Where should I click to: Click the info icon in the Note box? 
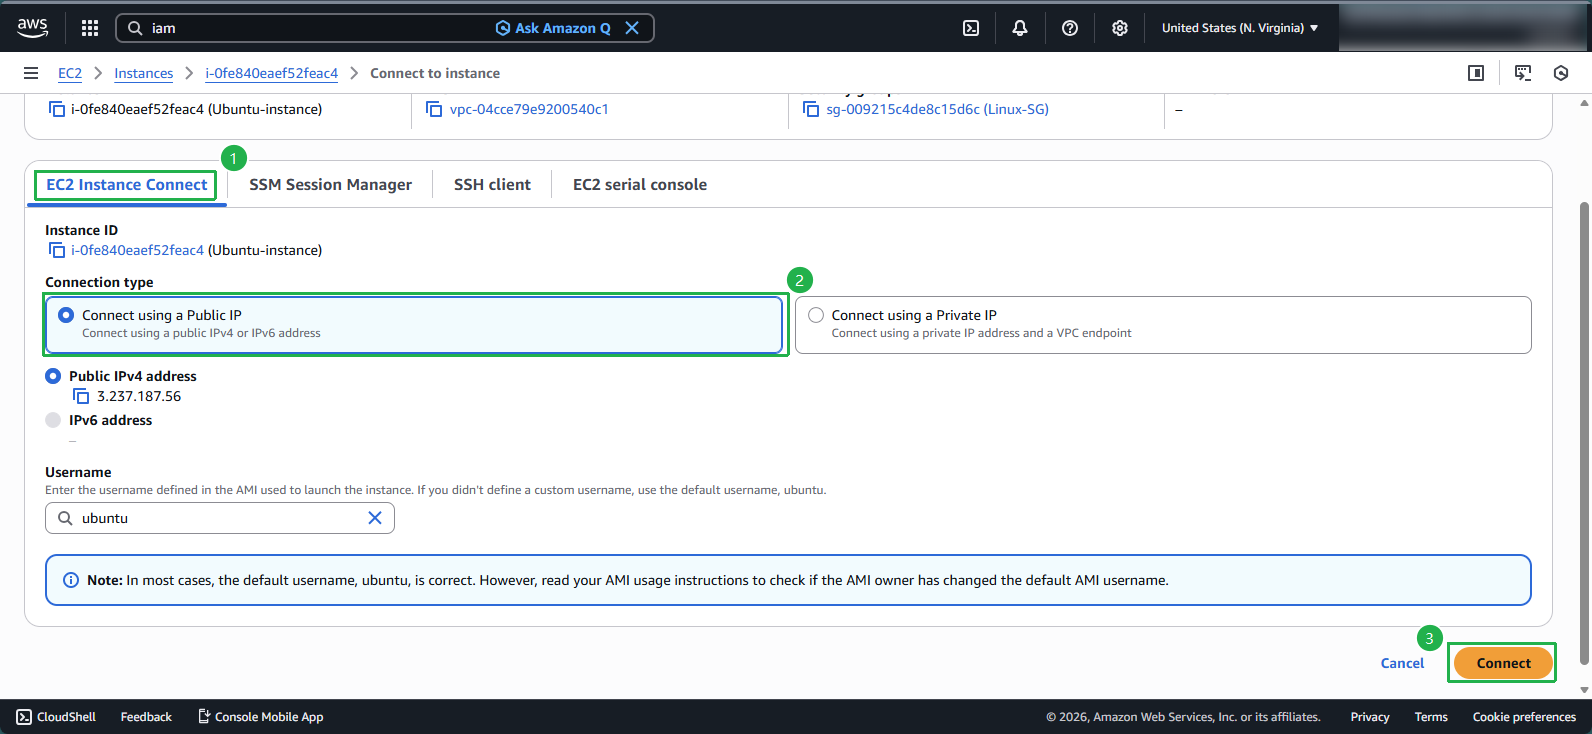point(71,580)
